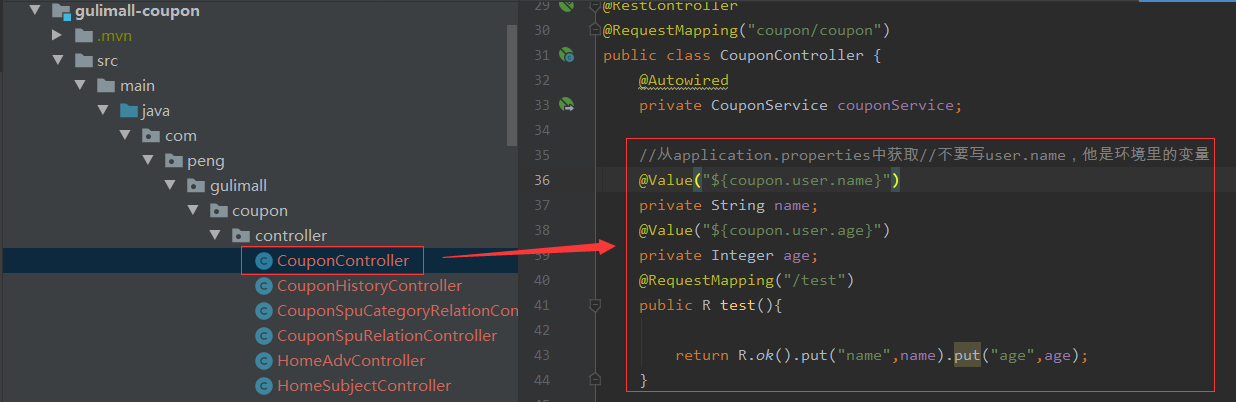Image resolution: width=1236 pixels, height=402 pixels.
Task: Select CouponHistoryController in the project tree
Action: 369,286
